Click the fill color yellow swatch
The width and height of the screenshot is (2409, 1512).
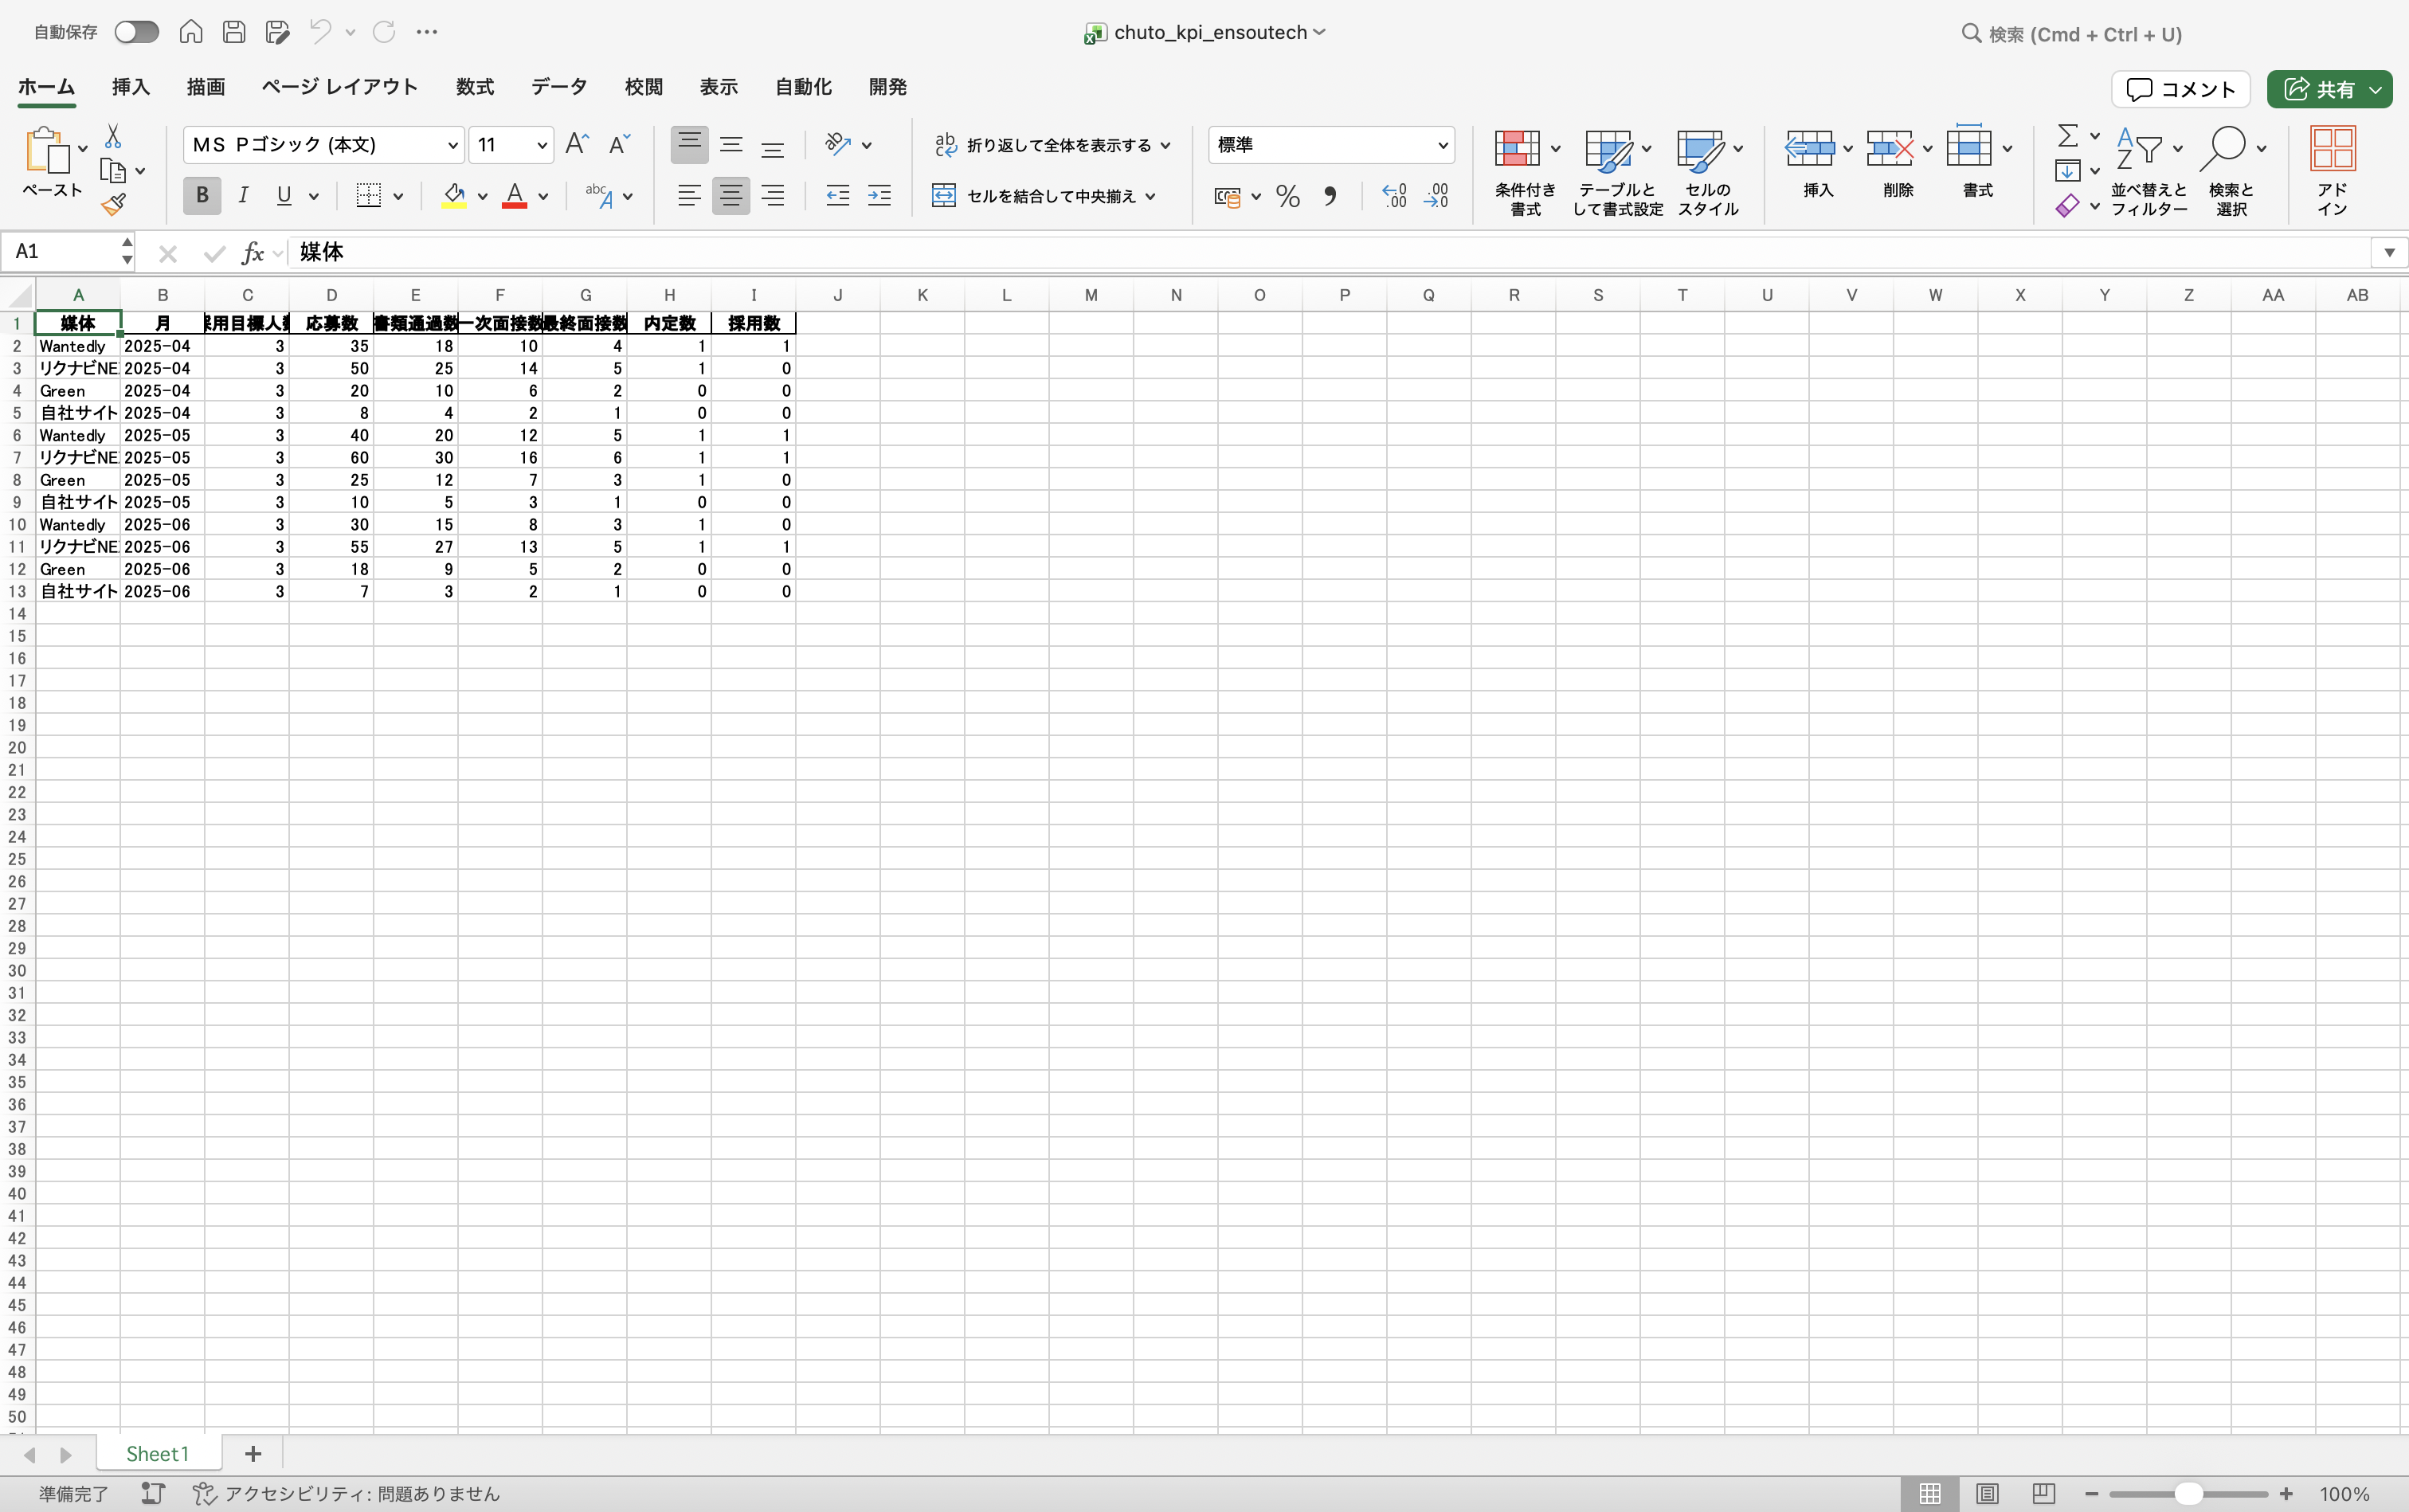[454, 196]
